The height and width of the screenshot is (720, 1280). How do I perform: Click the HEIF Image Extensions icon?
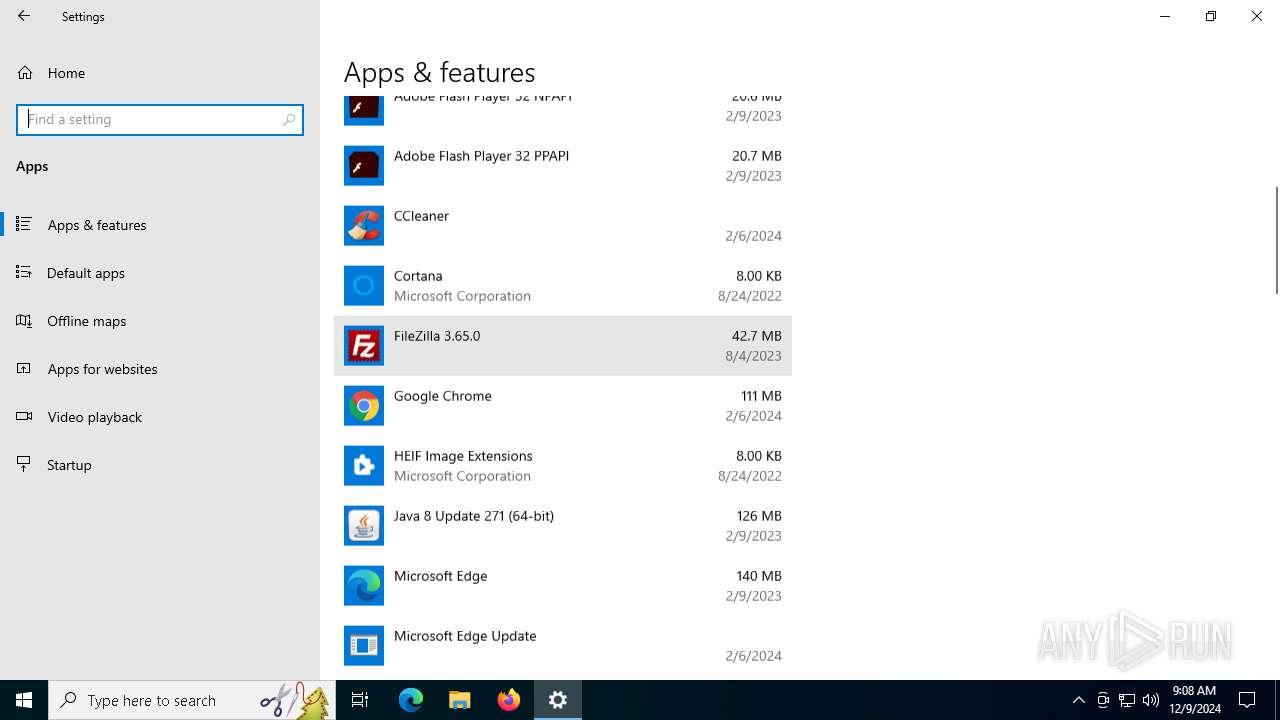pos(364,466)
